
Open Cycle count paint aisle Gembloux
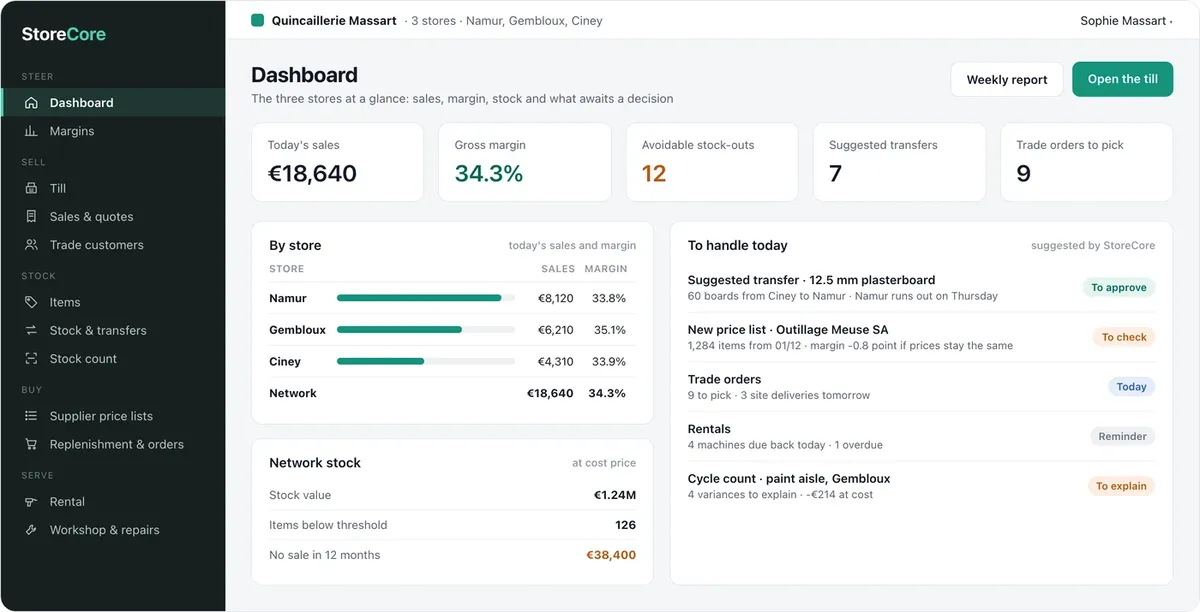pyautogui.click(x=921, y=486)
